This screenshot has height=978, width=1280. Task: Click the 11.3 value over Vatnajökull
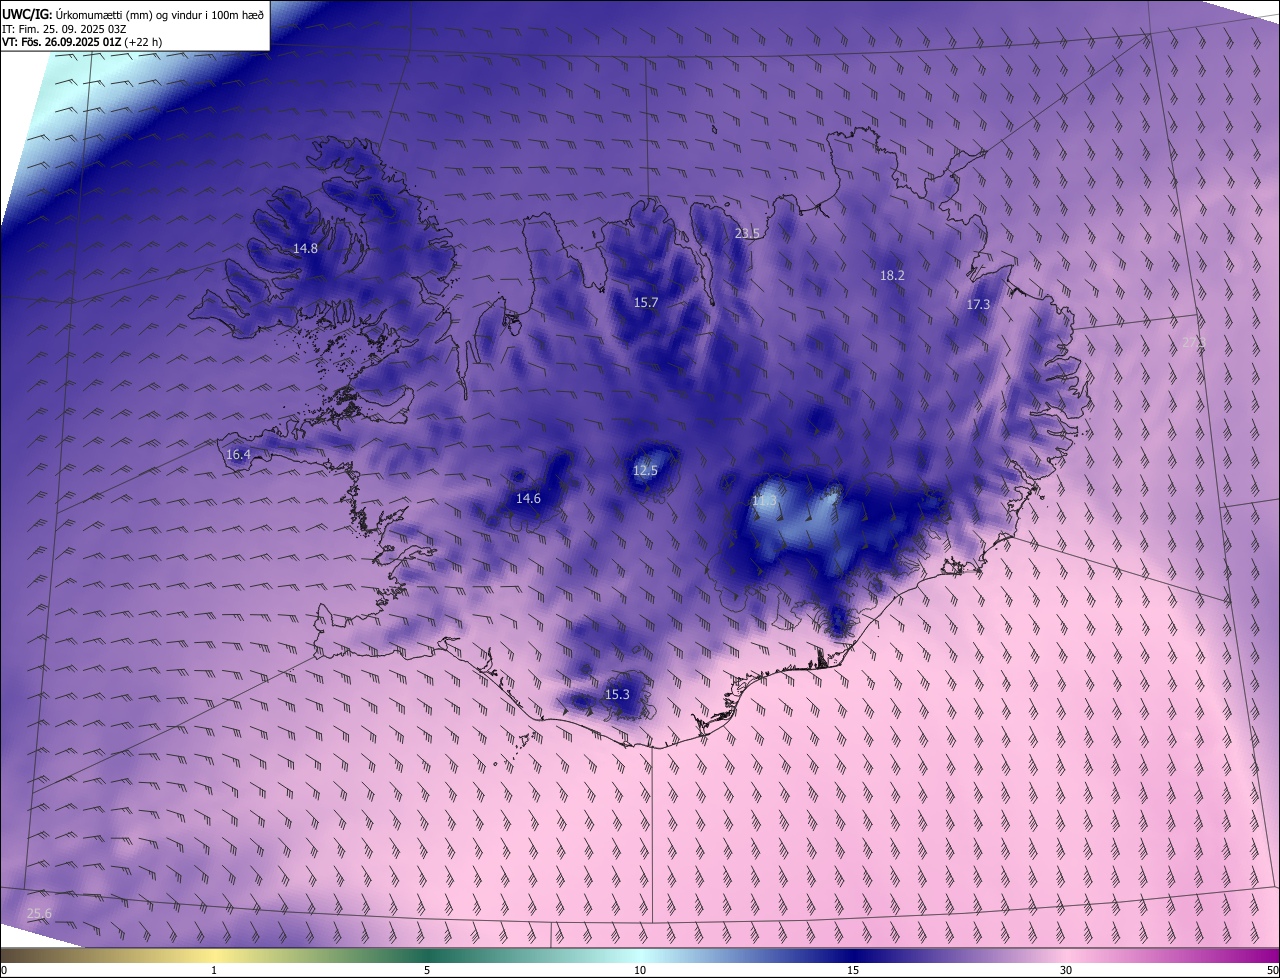(764, 500)
